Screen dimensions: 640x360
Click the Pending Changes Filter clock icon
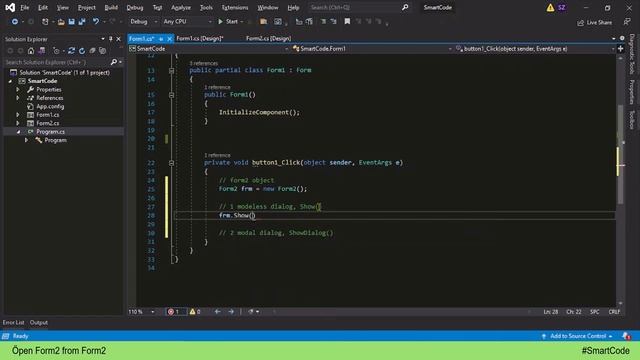point(56,51)
